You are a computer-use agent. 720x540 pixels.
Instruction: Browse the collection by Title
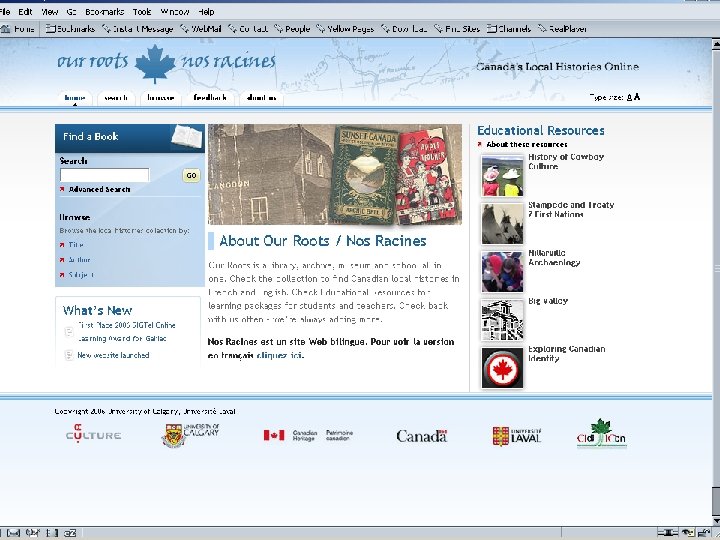pyautogui.click(x=76, y=245)
